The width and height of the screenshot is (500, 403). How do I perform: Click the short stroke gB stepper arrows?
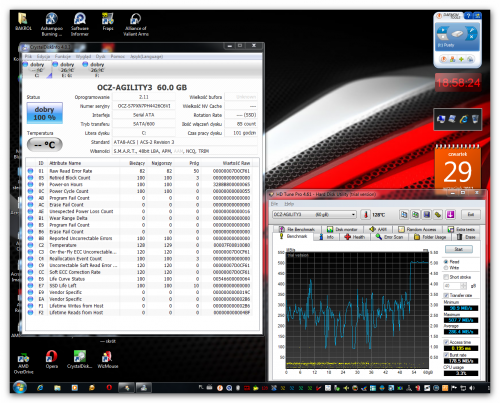pos(464,286)
